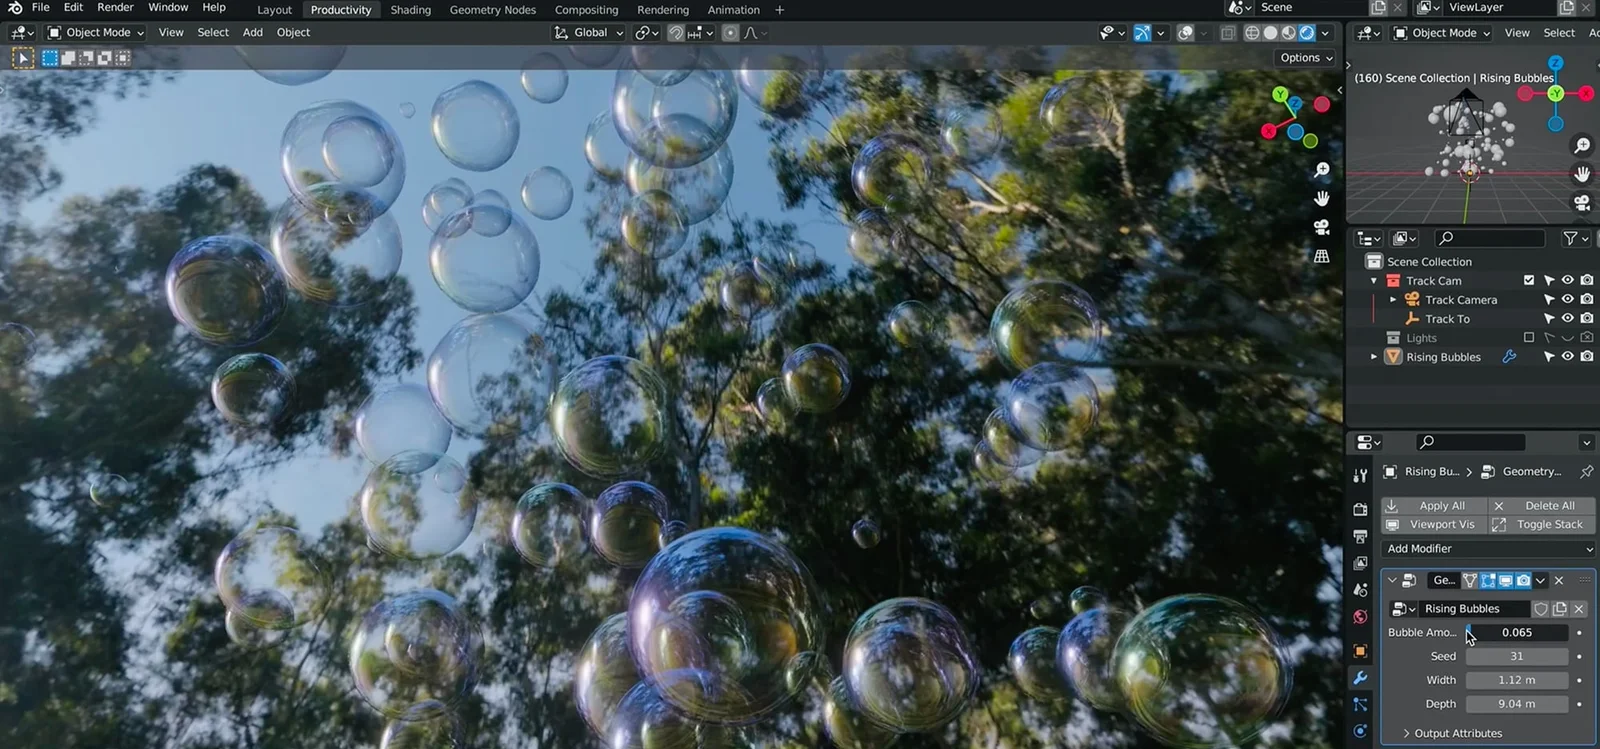Image resolution: width=1600 pixels, height=749 pixels.
Task: Toggle viewport overlays icon
Action: [1185, 33]
